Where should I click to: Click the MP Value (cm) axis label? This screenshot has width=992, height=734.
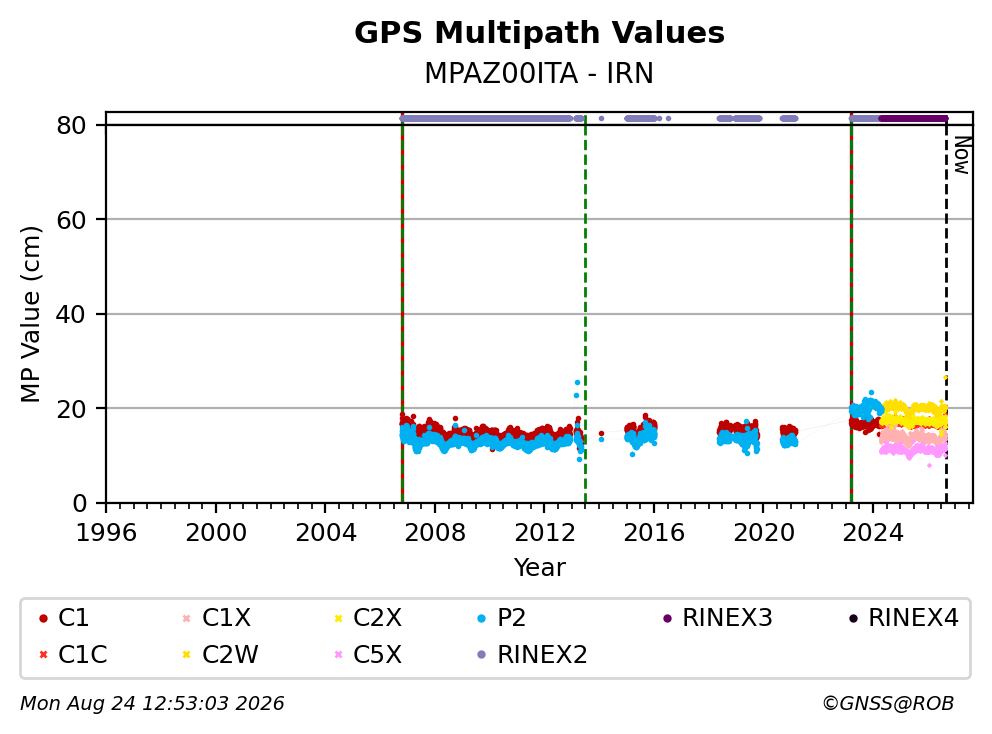(30, 314)
